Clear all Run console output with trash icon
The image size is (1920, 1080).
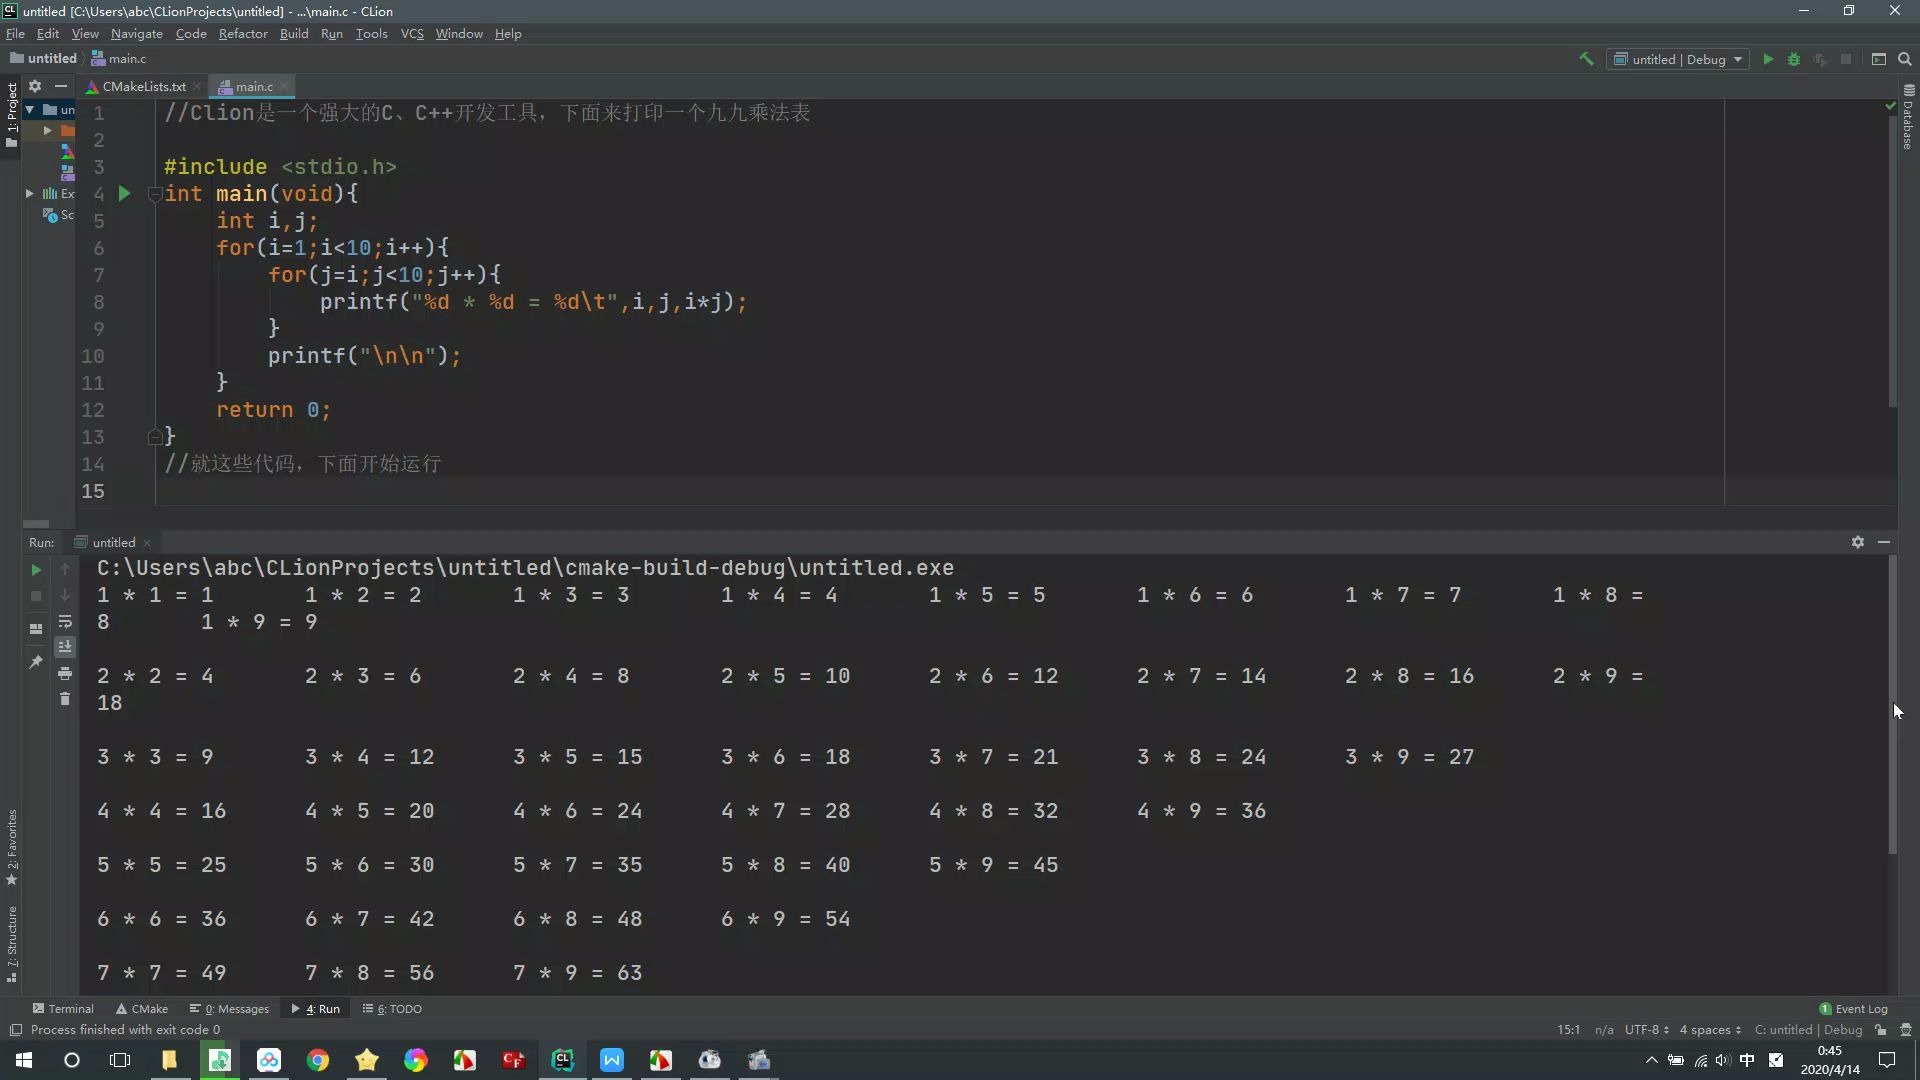[x=65, y=699]
